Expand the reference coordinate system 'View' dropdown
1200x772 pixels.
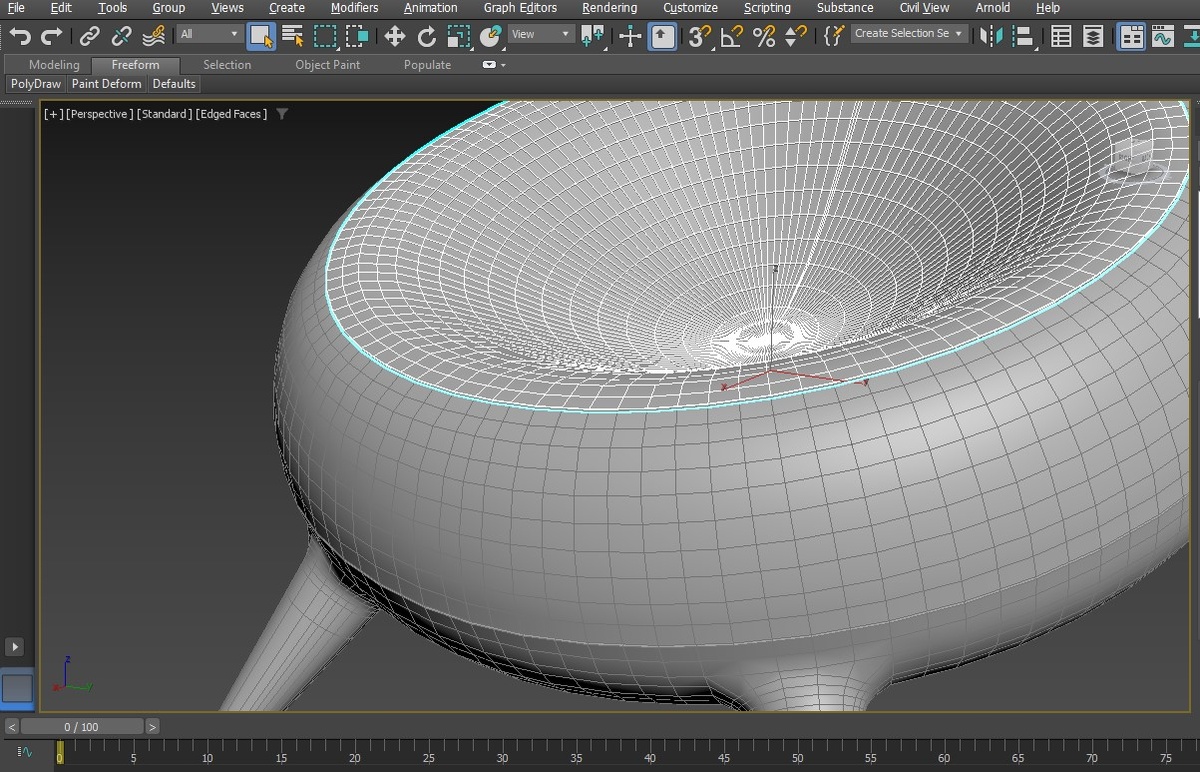[540, 34]
